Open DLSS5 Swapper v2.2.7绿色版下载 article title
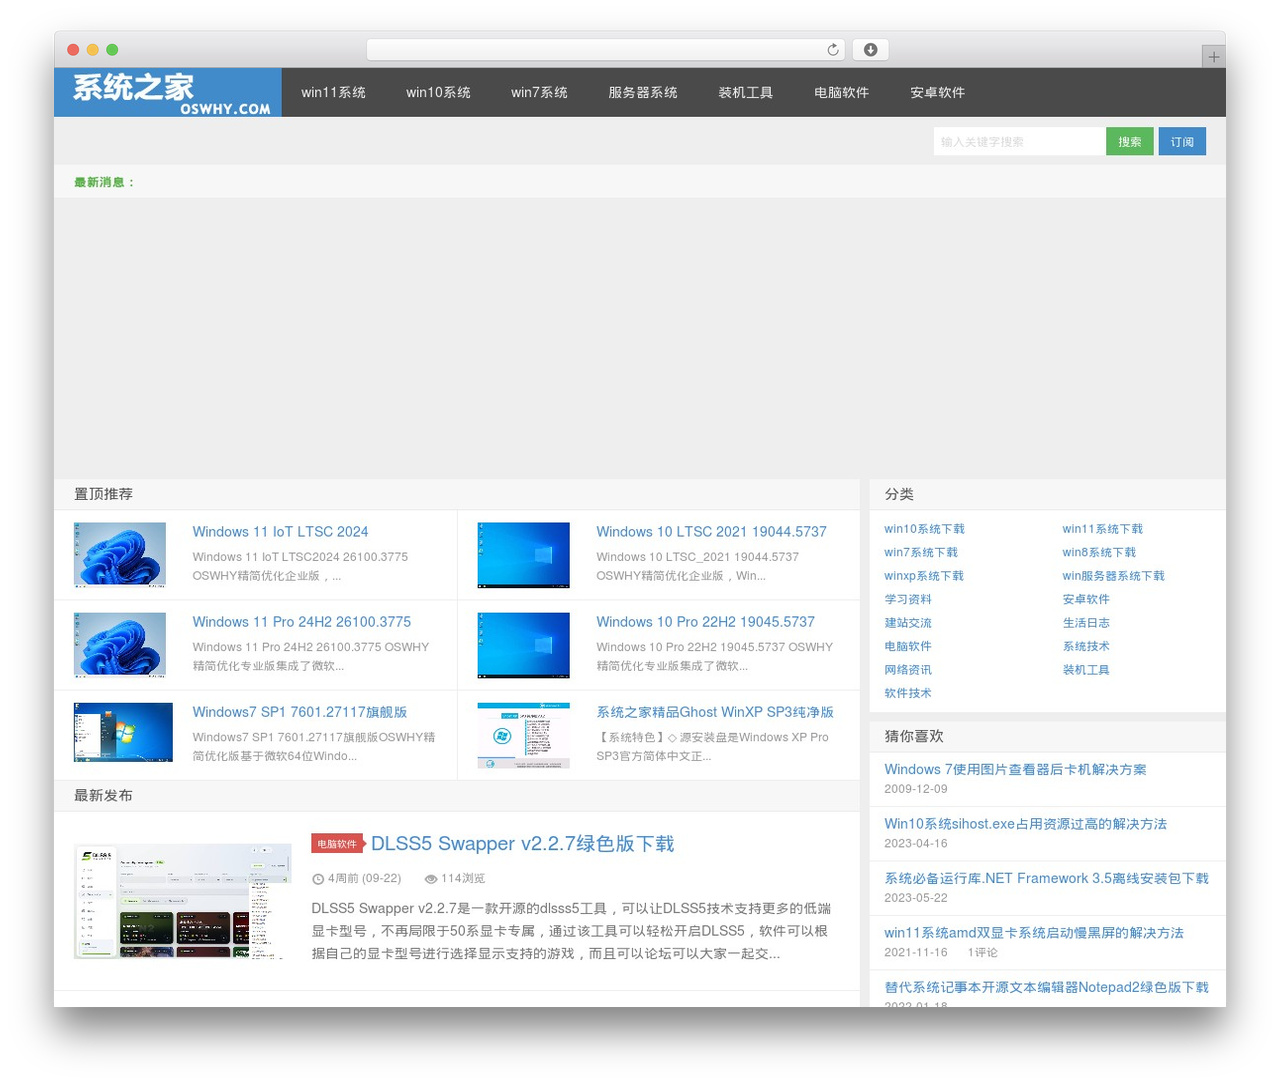 tap(522, 844)
